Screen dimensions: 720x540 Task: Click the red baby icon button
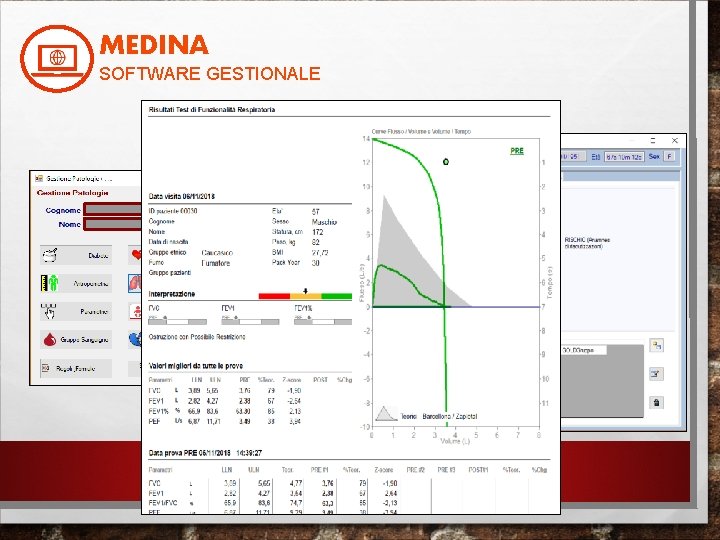click(135, 312)
